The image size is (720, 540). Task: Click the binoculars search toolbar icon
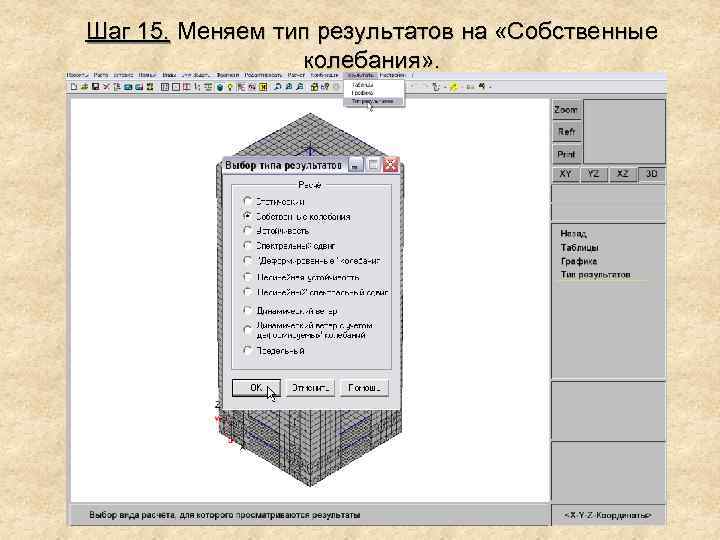(x=482, y=86)
